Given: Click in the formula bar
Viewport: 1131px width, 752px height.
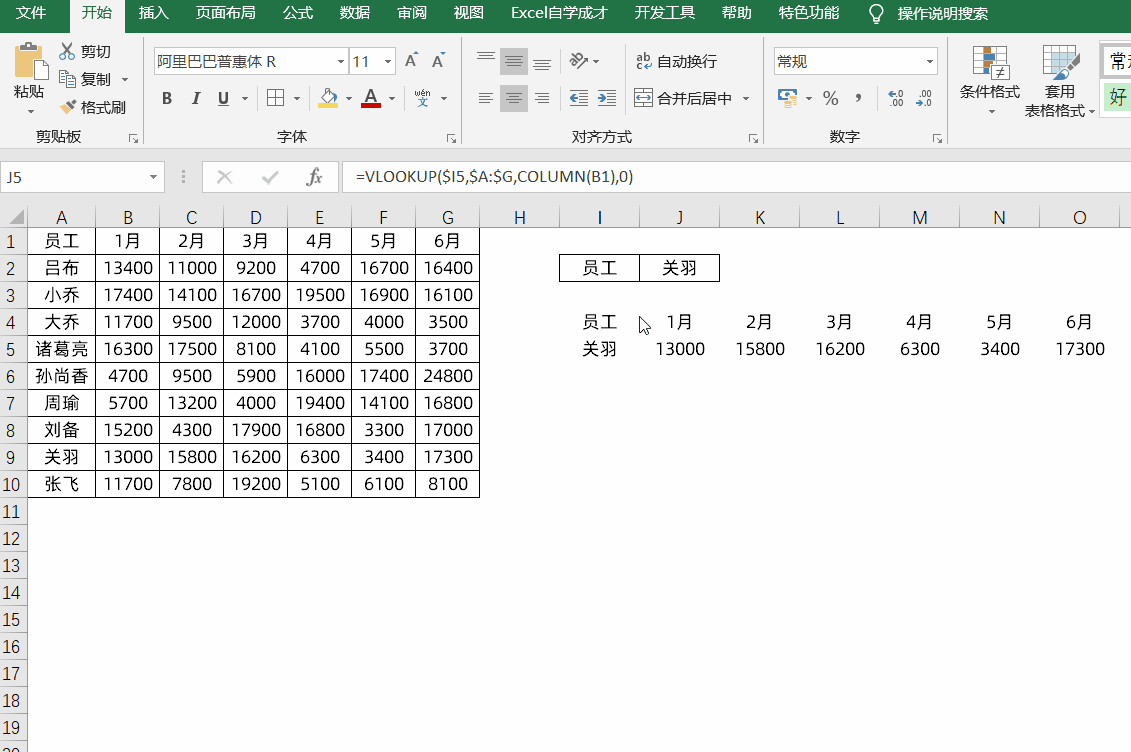Looking at the screenshot, I should (x=736, y=177).
